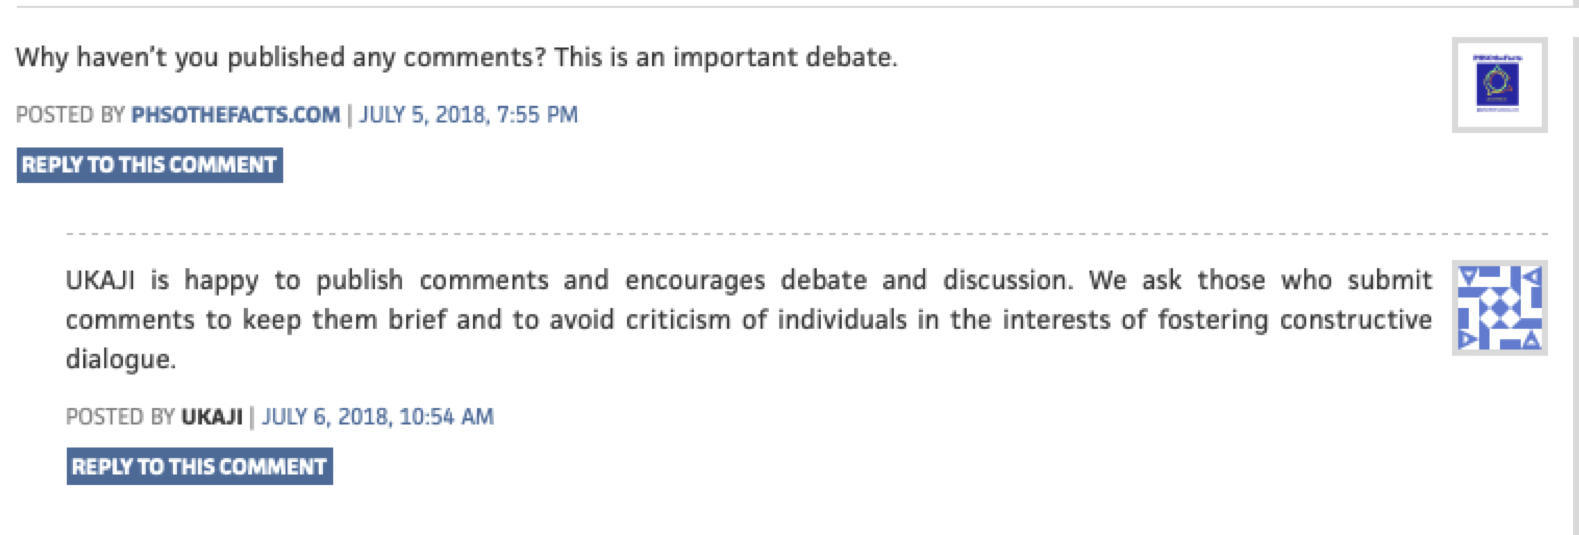Click the UKAJI reply paragraph text
The image size is (1579, 535).
(x=748, y=320)
